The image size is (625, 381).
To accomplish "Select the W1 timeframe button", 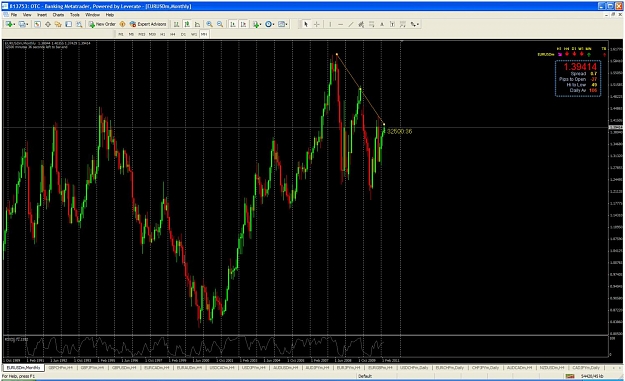I will point(194,34).
